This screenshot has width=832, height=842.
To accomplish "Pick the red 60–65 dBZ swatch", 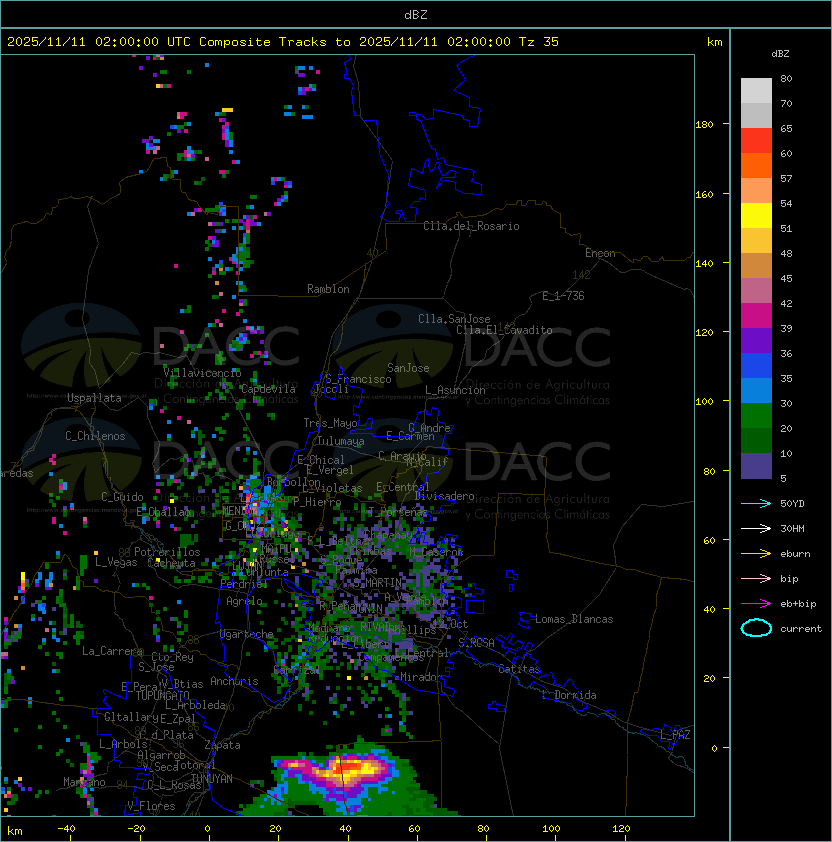I will (756, 141).
